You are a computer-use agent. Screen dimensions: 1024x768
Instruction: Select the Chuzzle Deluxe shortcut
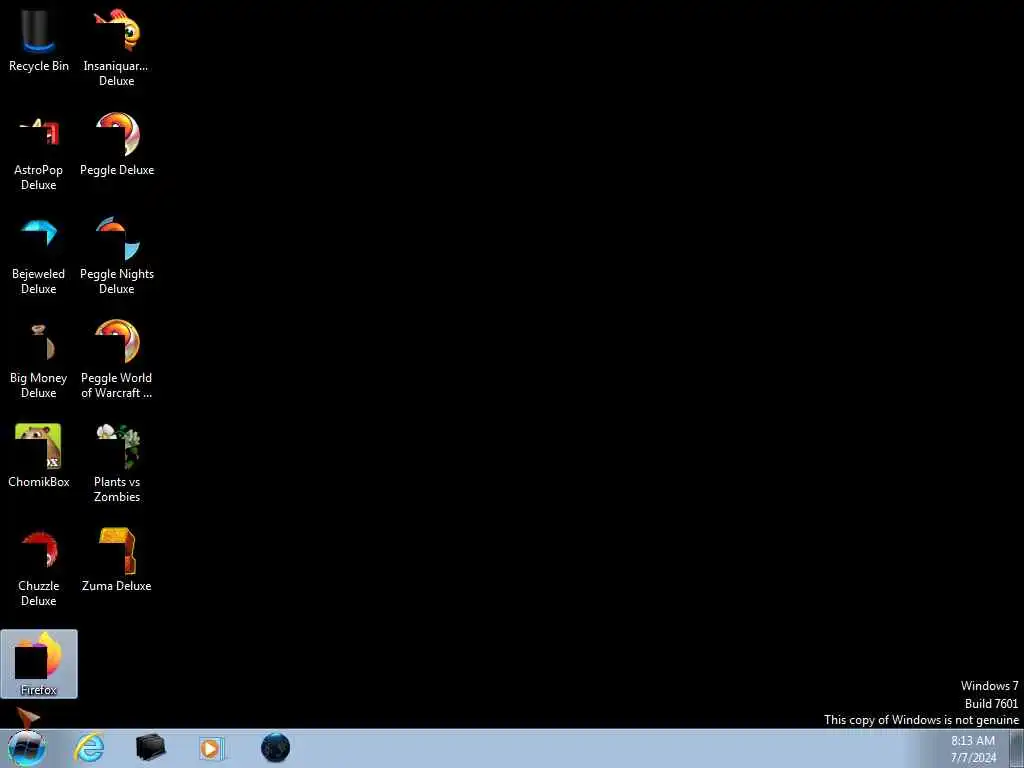pos(39,568)
